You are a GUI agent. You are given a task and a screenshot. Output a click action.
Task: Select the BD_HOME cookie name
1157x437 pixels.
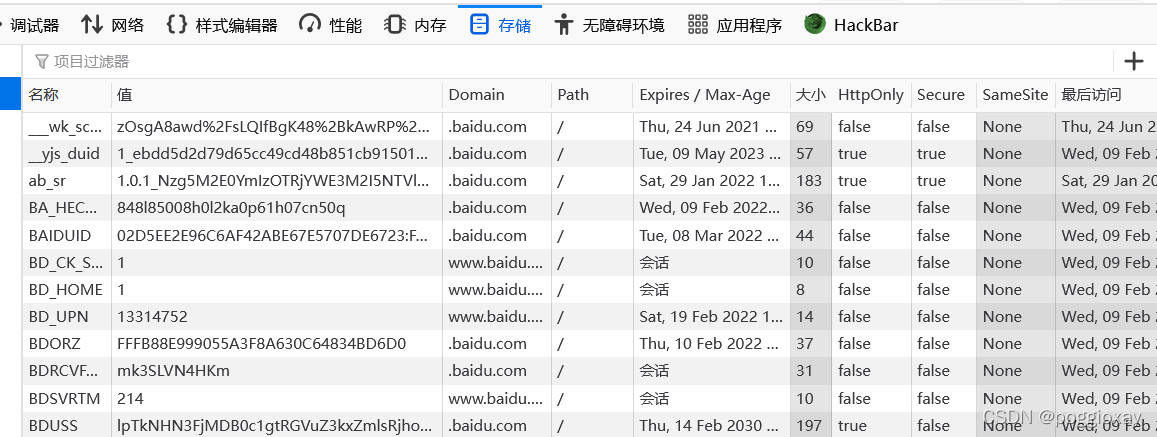[x=65, y=289]
